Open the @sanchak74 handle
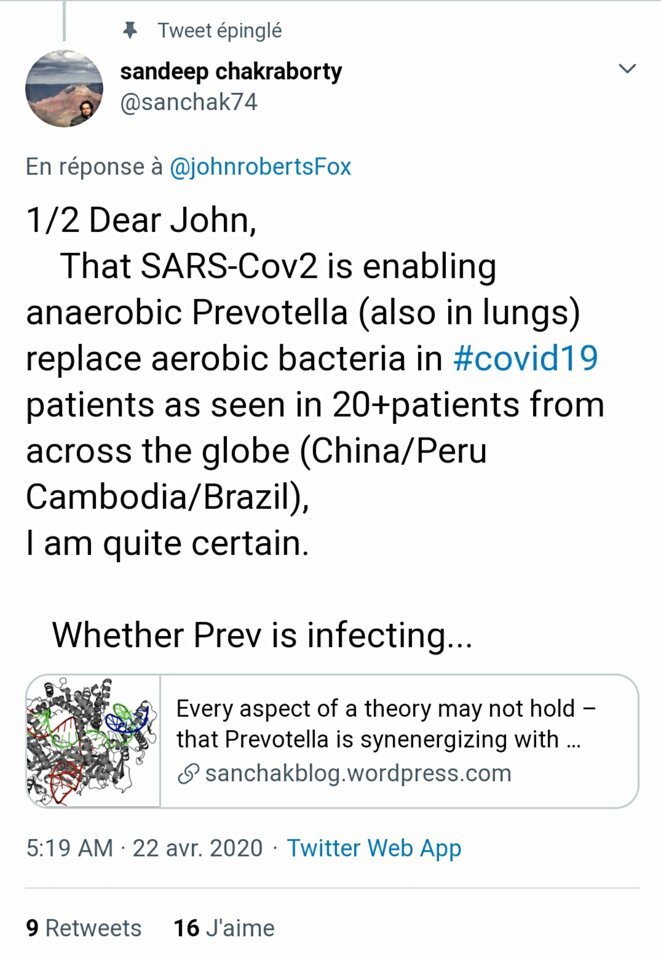 (x=188, y=102)
